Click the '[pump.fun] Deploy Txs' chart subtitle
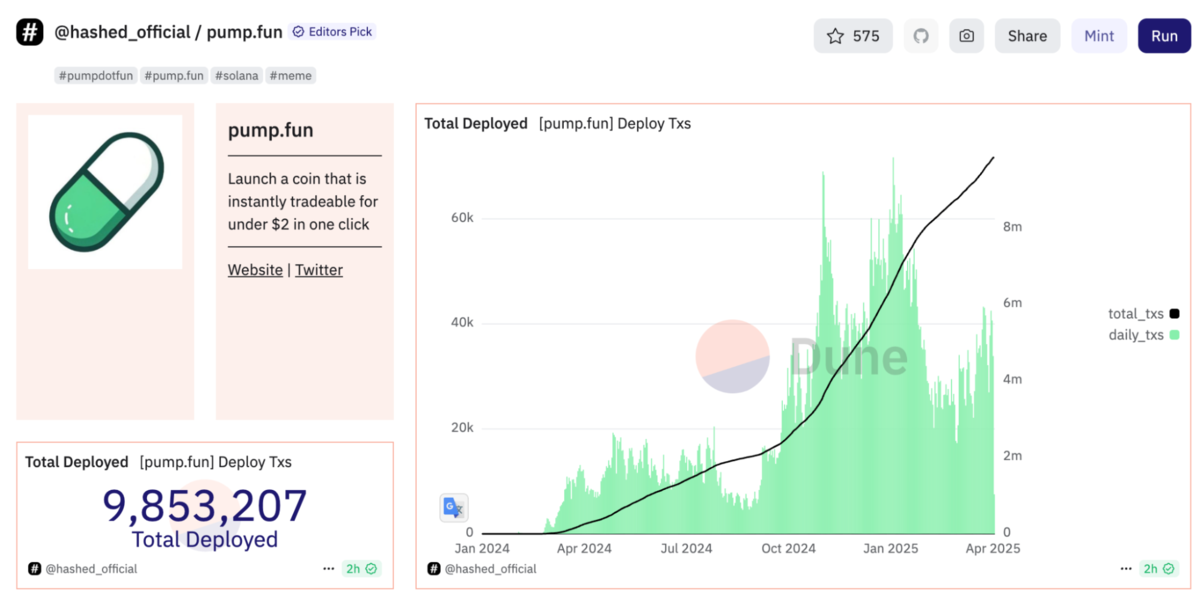1200x604 pixels. tap(615, 124)
